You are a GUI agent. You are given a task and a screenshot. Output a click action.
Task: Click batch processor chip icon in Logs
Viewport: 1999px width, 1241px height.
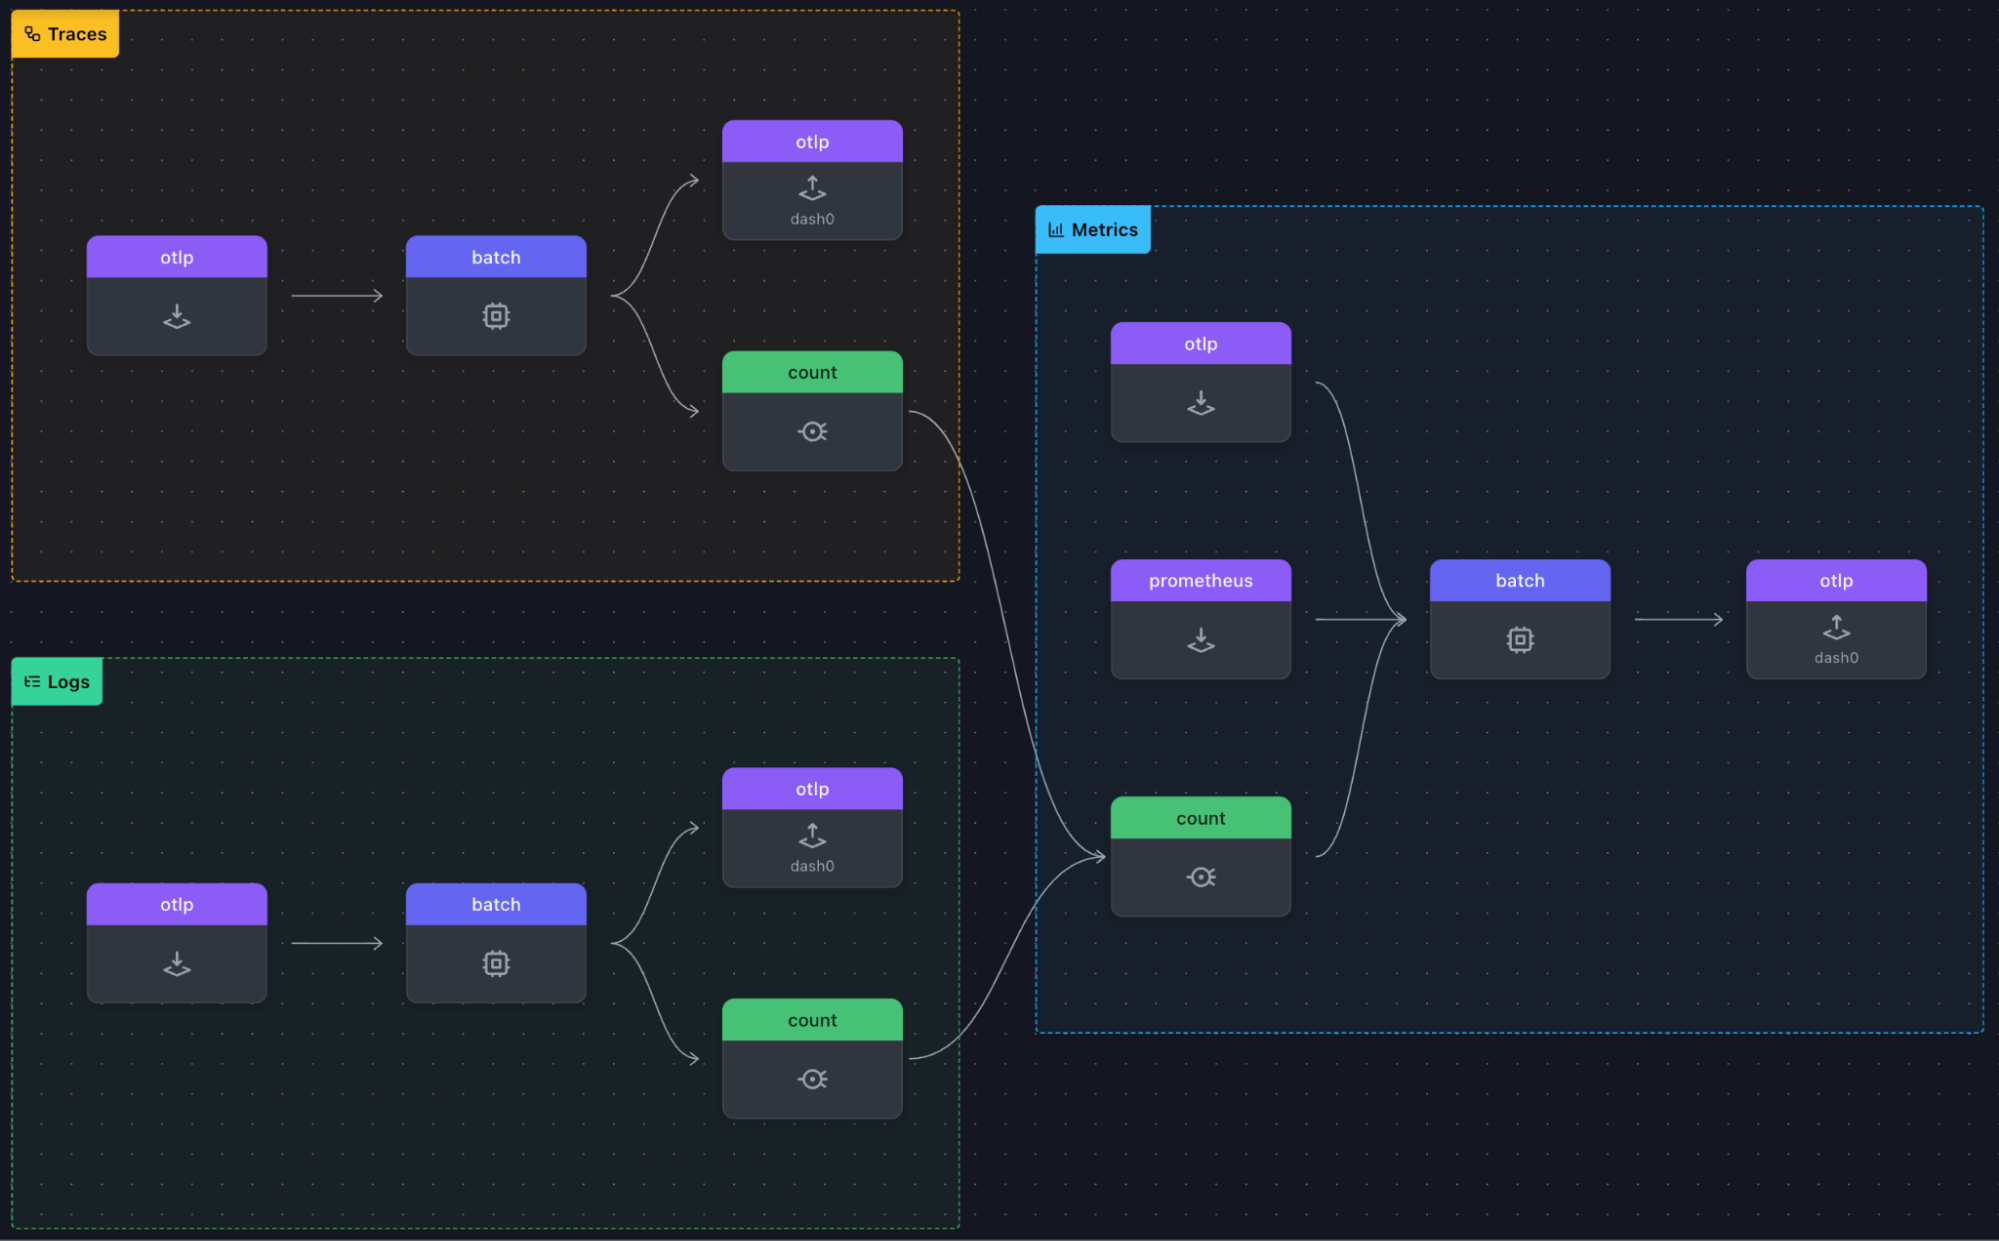[x=496, y=963]
